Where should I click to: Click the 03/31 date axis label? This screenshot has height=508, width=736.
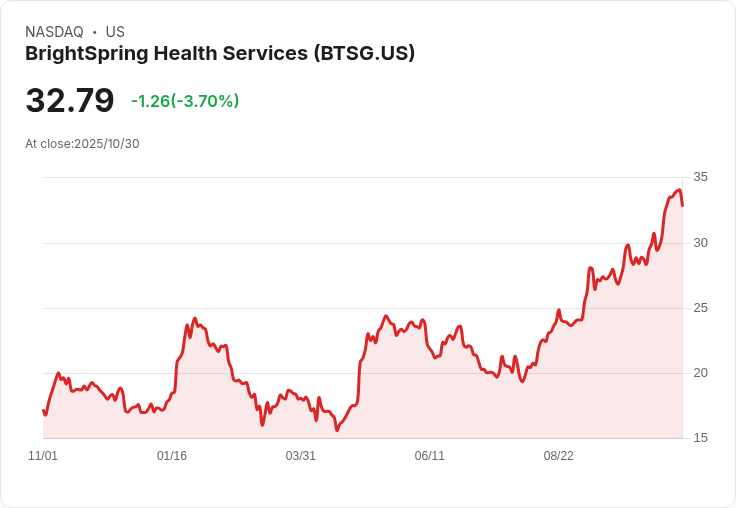301,456
